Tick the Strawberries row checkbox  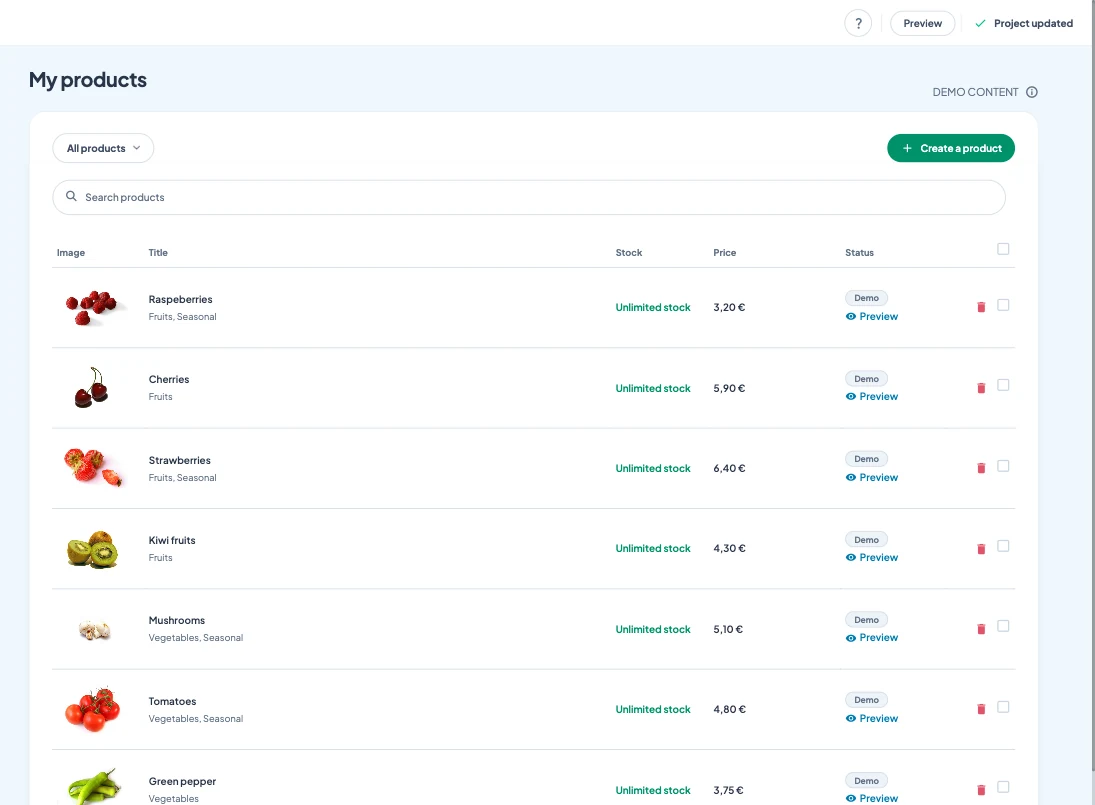tap(1003, 466)
